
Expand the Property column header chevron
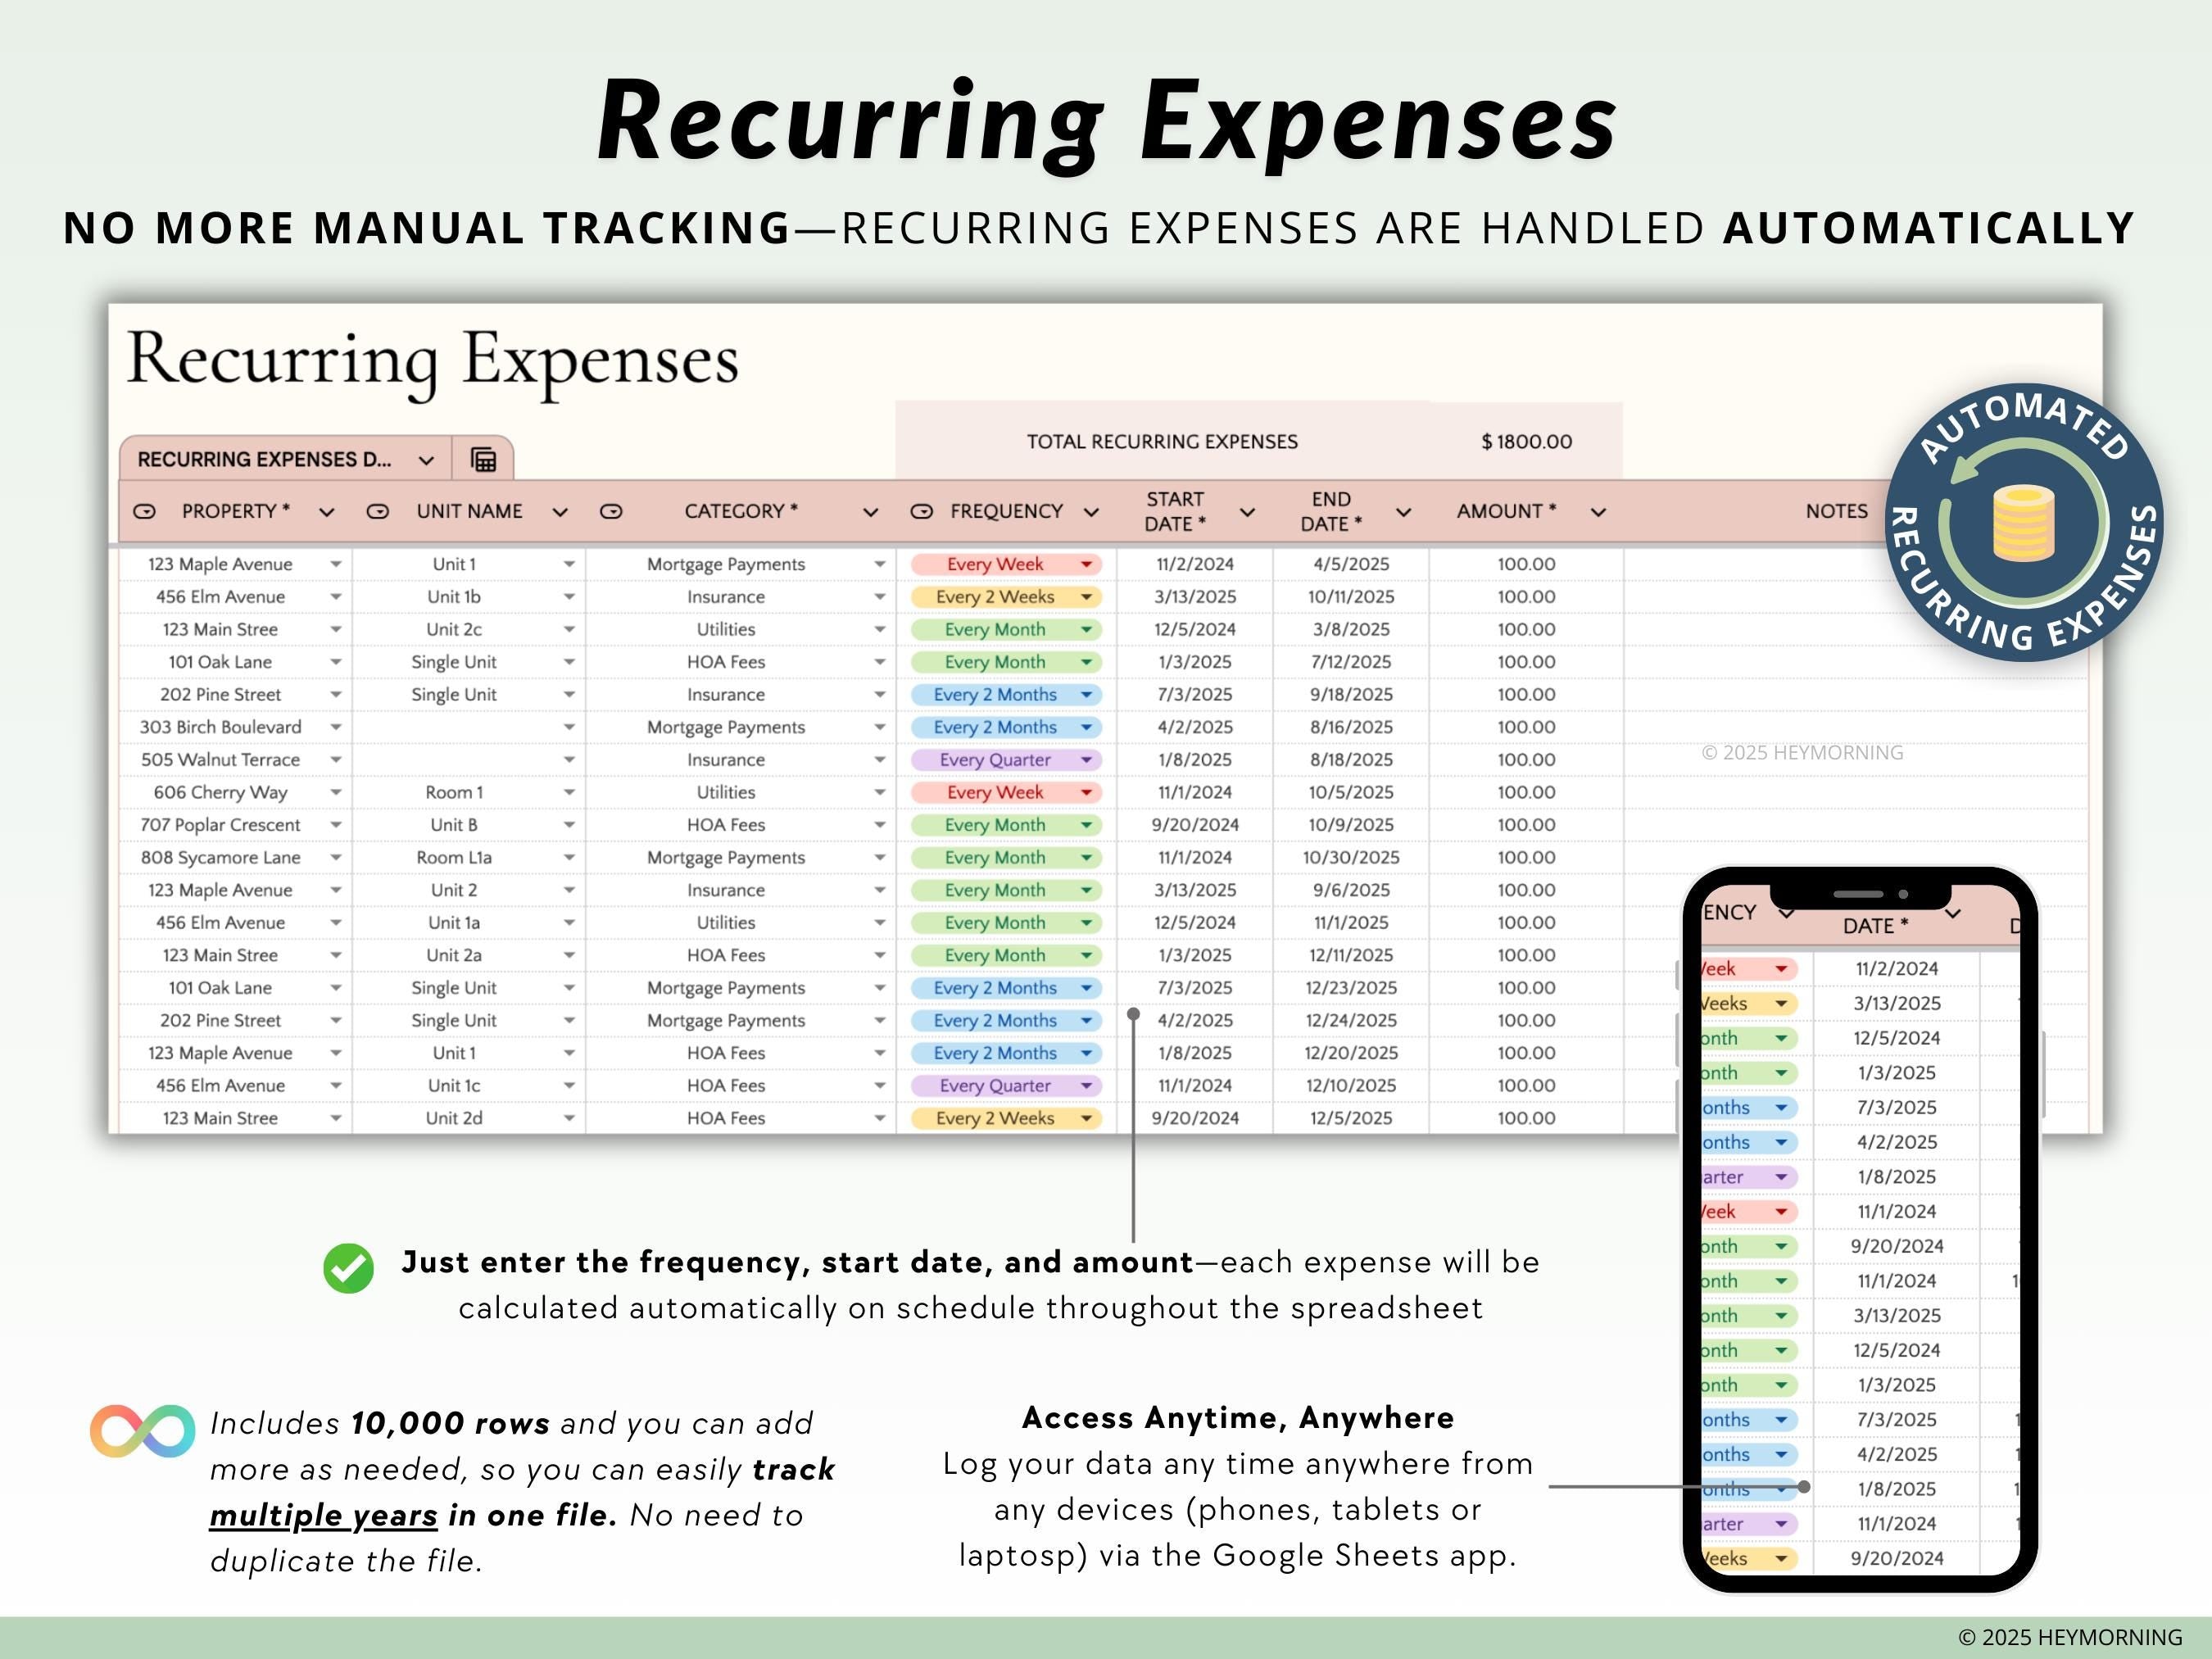(326, 512)
